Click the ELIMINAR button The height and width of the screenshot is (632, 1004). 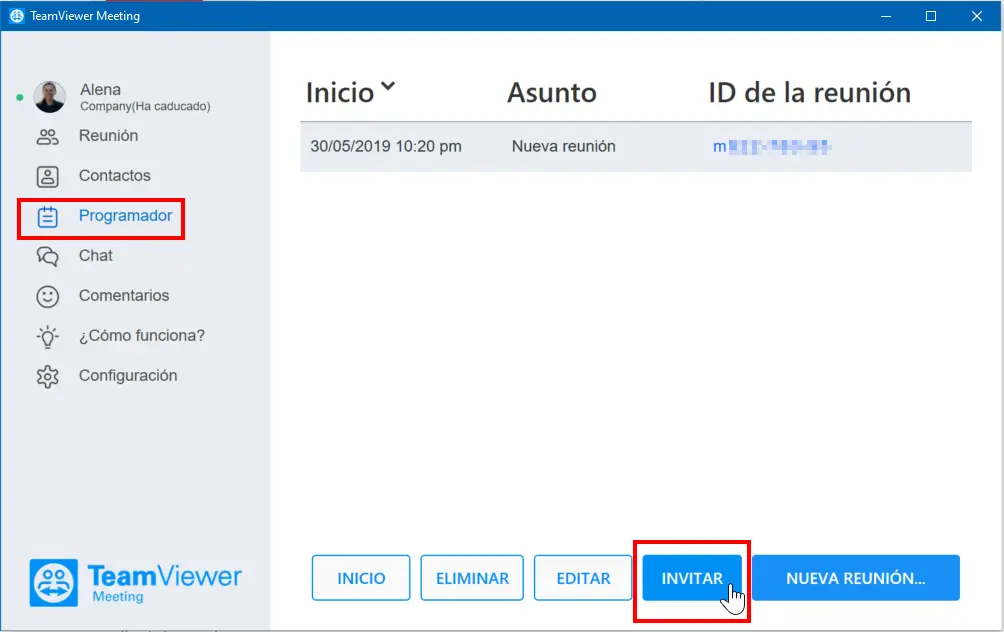click(x=472, y=578)
